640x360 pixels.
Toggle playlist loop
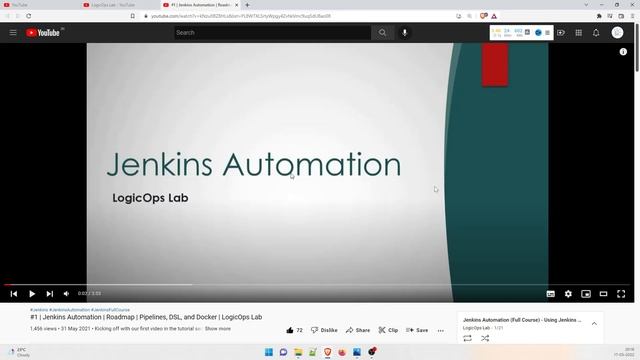(467, 338)
